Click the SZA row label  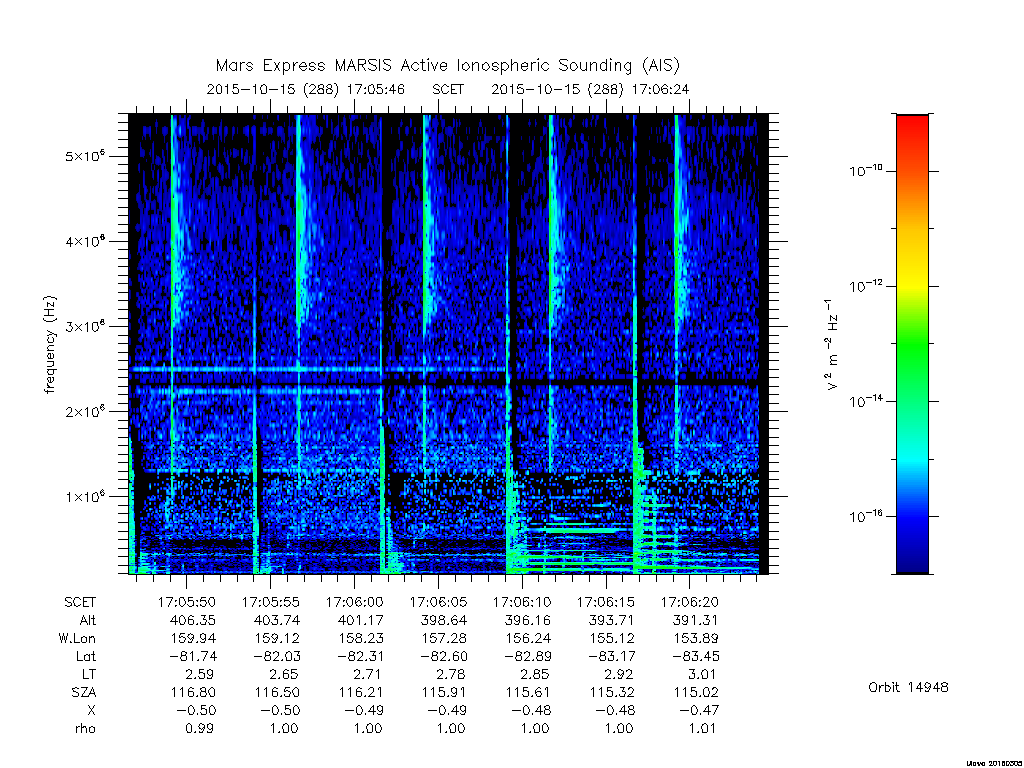[84, 692]
